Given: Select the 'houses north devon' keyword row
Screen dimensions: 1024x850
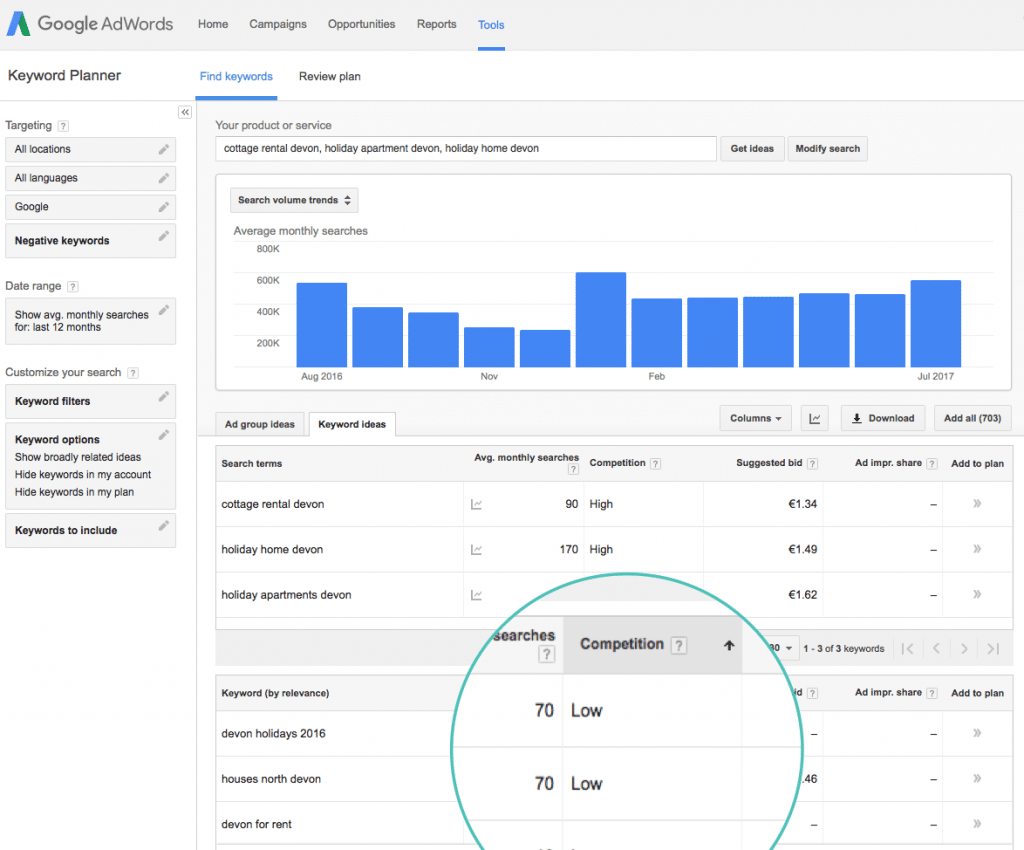Looking at the screenshot, I should tap(271, 779).
